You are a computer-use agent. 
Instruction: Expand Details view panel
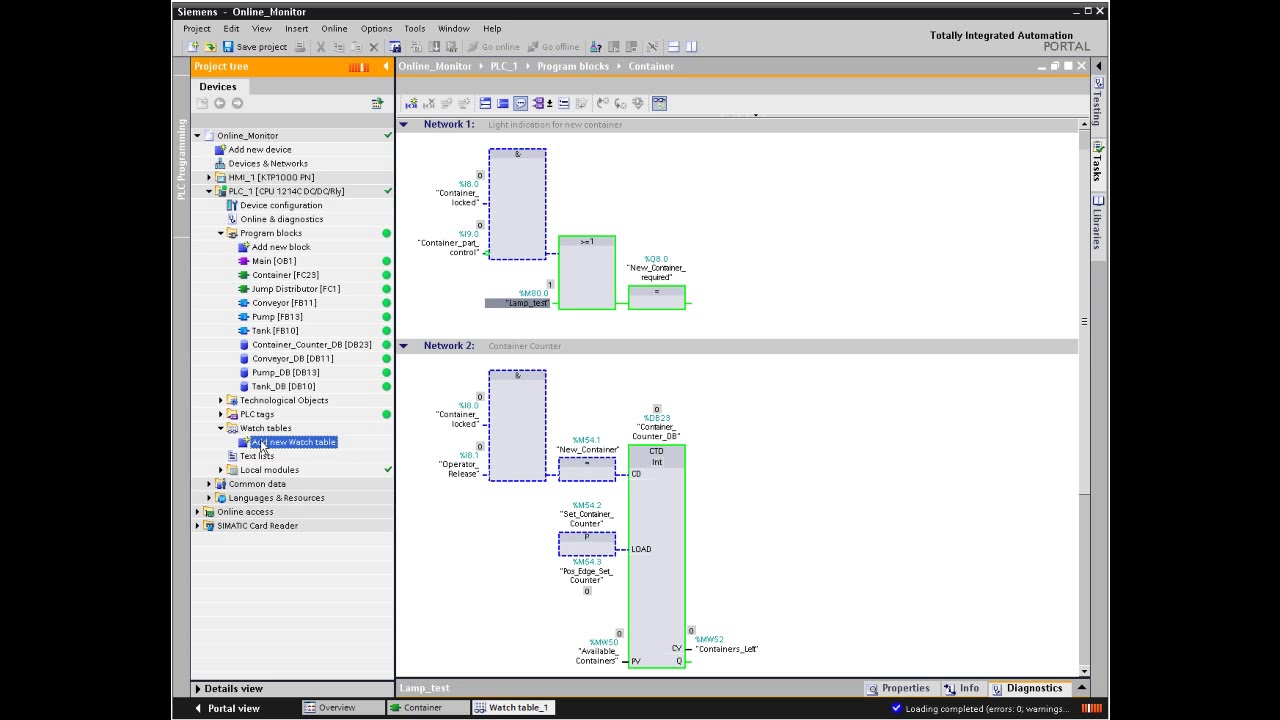pos(198,688)
